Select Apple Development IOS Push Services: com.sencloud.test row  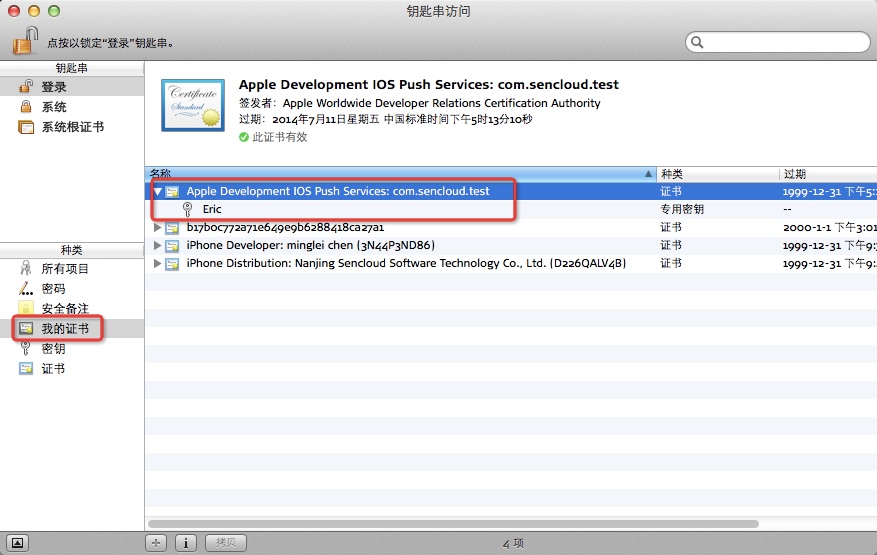pyautogui.click(x=511, y=191)
